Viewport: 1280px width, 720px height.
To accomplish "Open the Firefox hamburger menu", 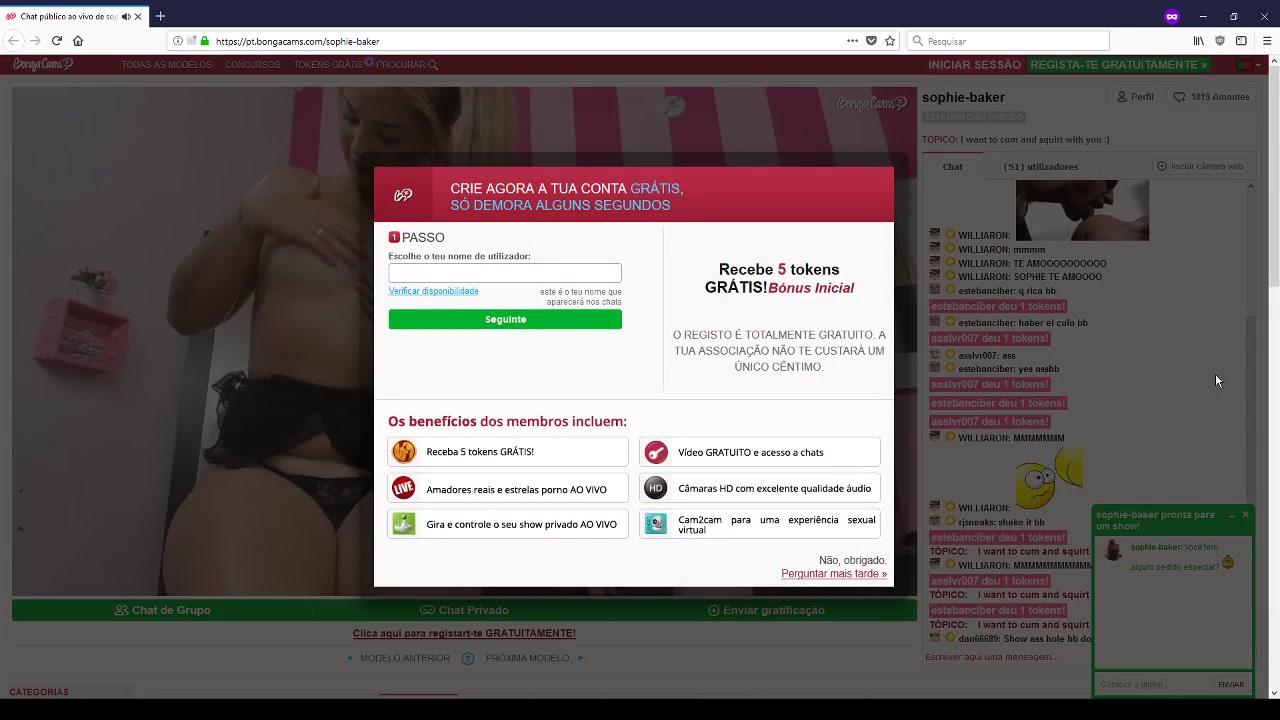I will click(x=1266, y=41).
